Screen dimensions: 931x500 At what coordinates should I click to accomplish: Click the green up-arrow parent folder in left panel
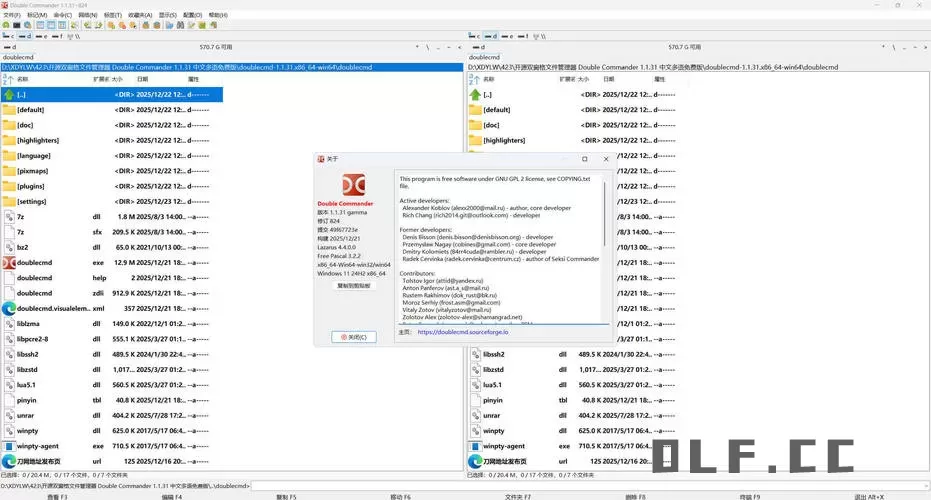click(x=9, y=94)
